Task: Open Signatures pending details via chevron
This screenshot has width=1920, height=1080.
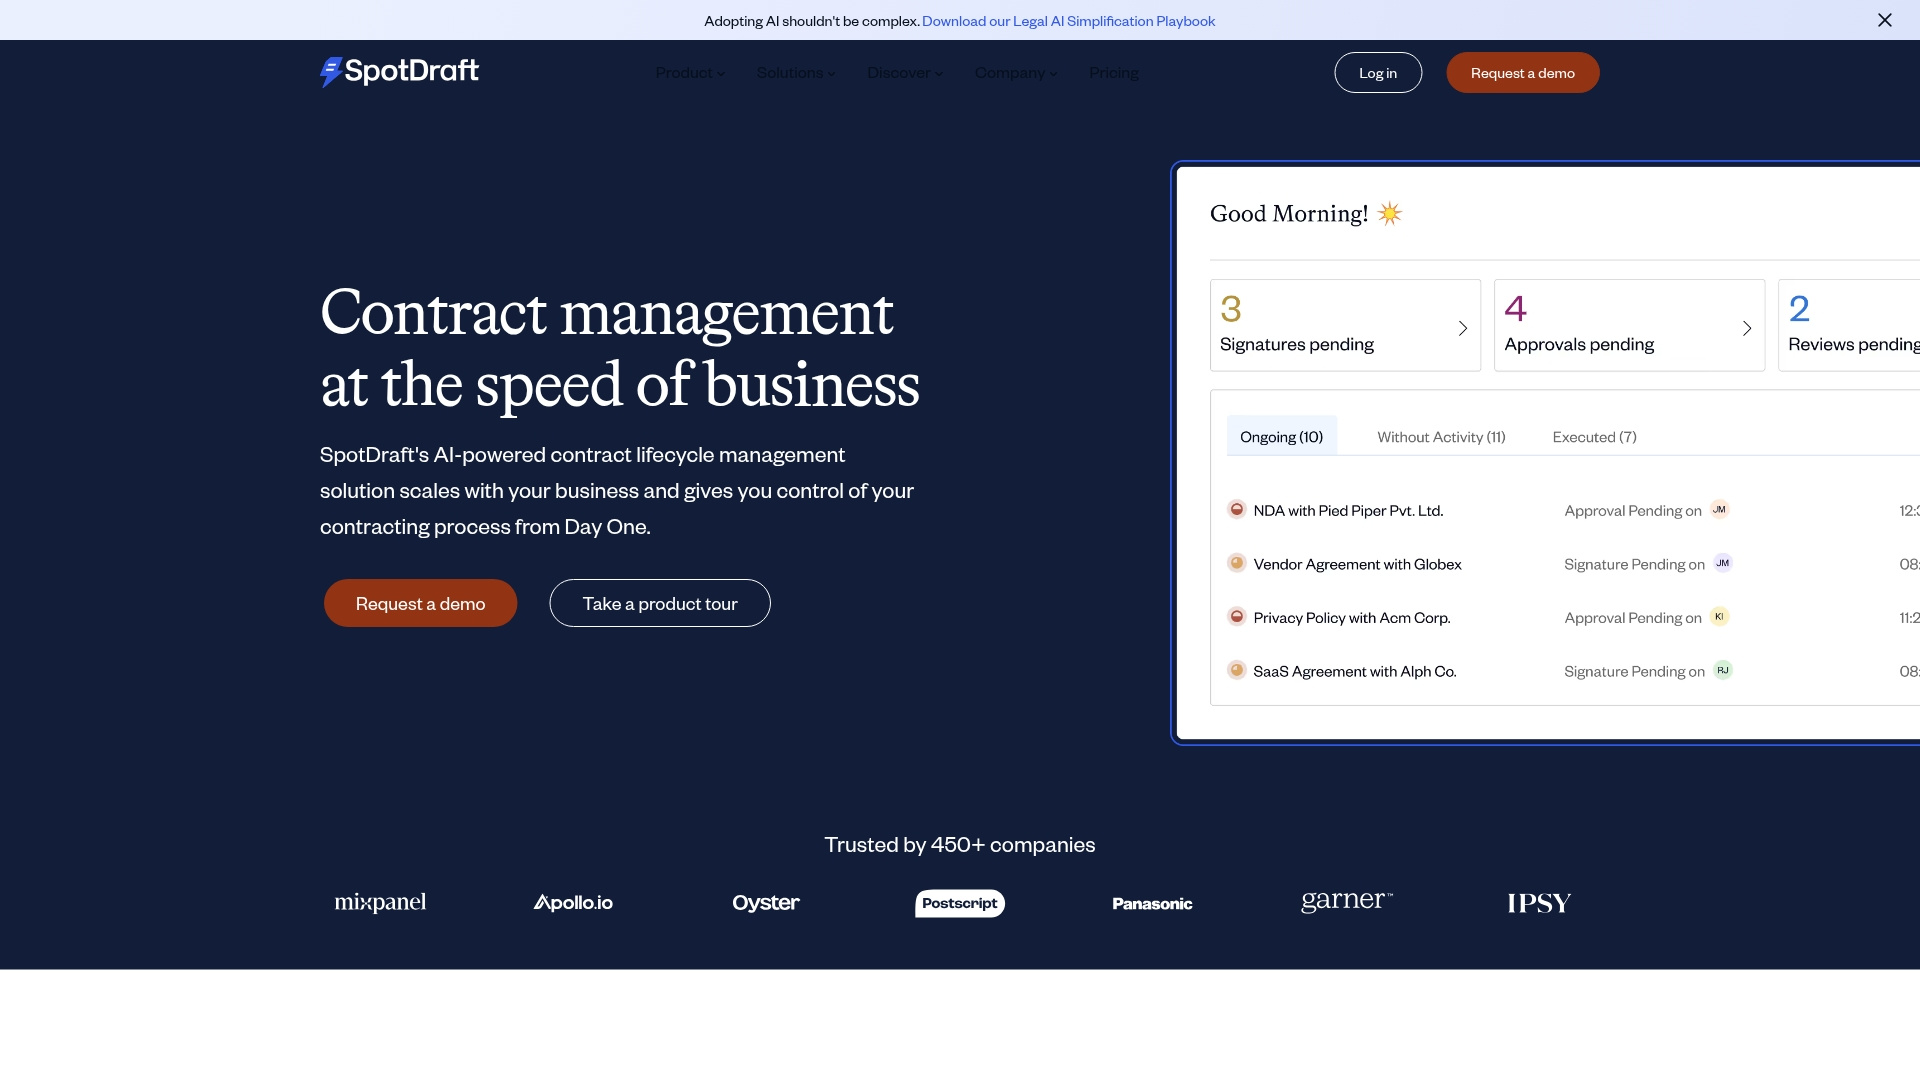Action: tap(1463, 329)
